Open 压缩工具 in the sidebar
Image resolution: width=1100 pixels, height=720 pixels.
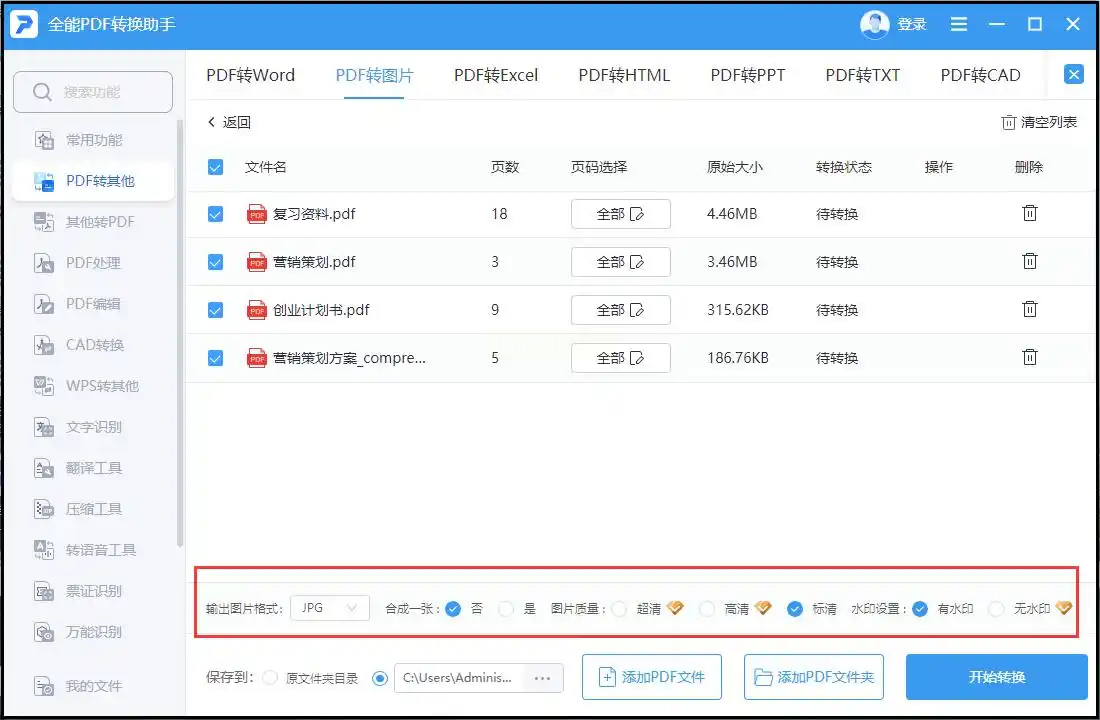(93, 509)
